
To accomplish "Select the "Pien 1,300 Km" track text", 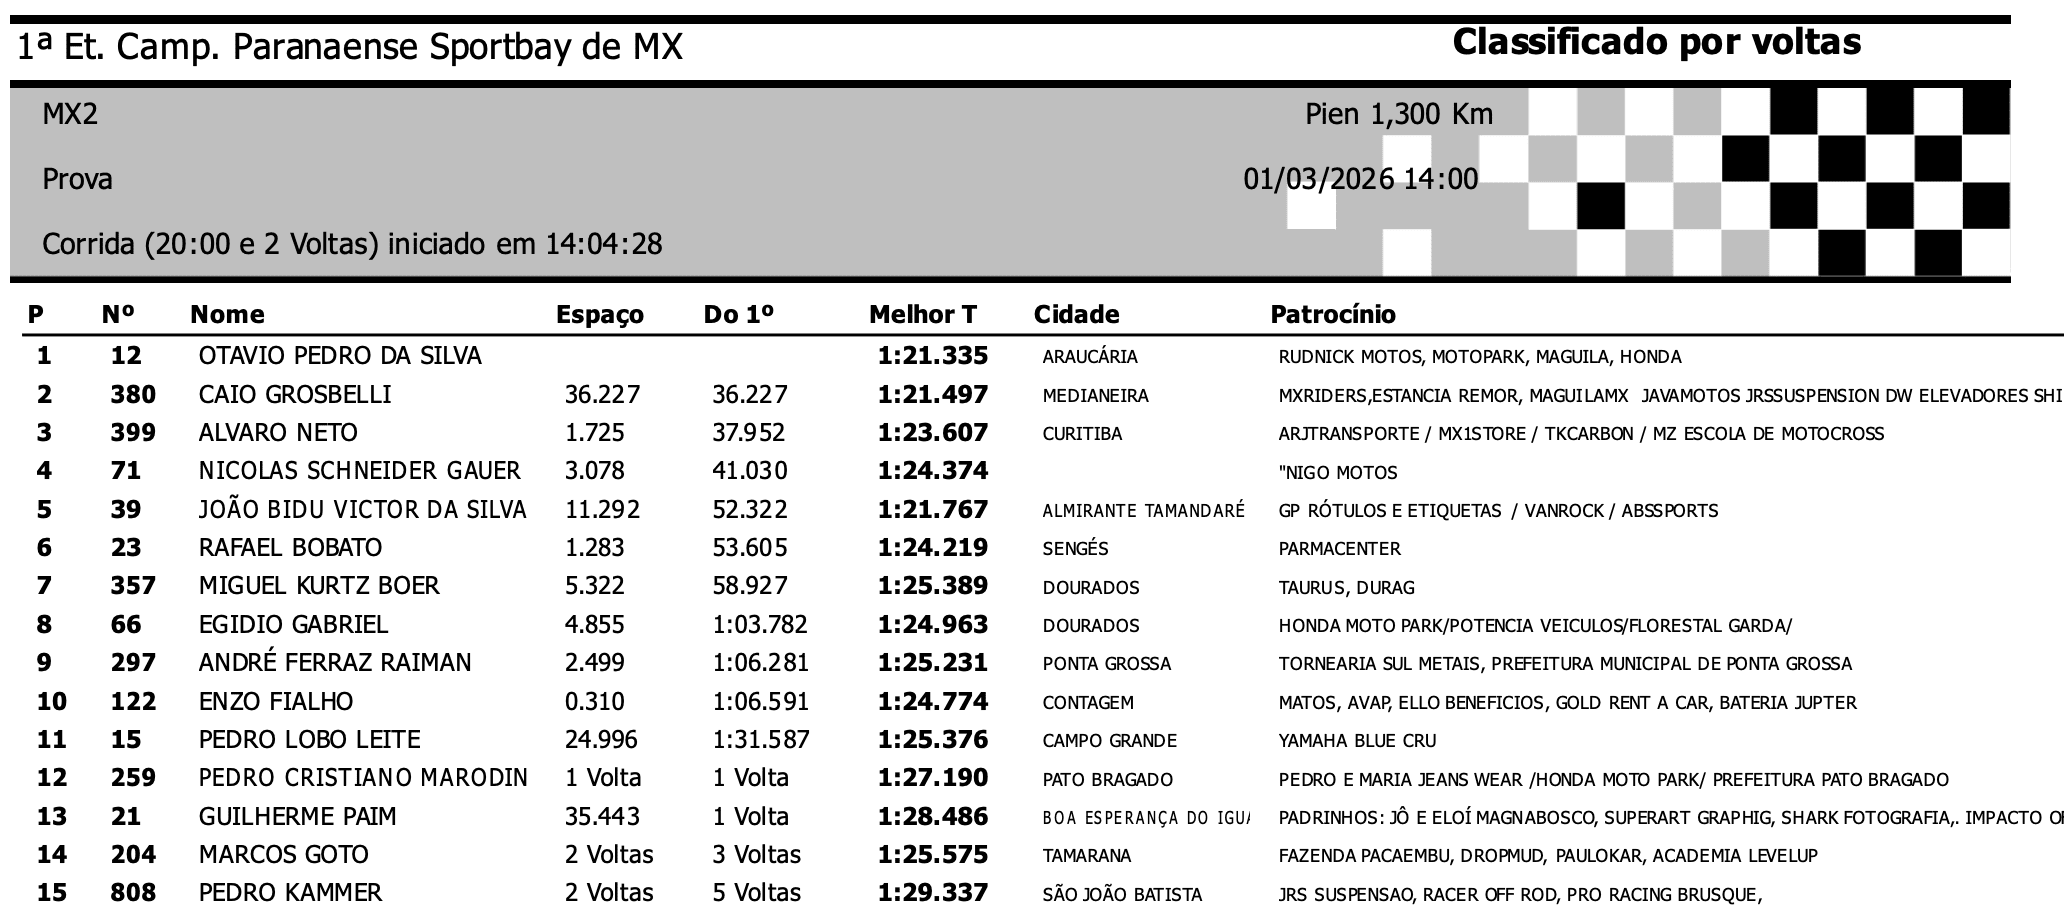I will click(x=1398, y=115).
